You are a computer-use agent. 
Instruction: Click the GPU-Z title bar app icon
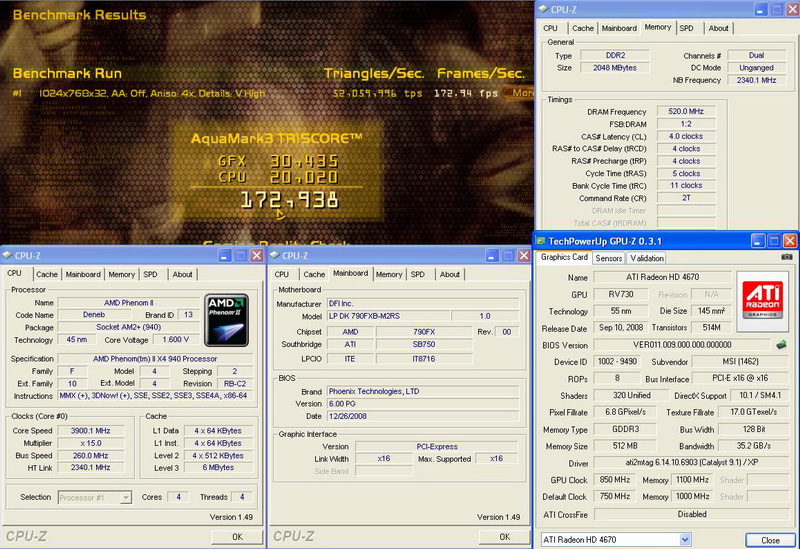click(540, 241)
